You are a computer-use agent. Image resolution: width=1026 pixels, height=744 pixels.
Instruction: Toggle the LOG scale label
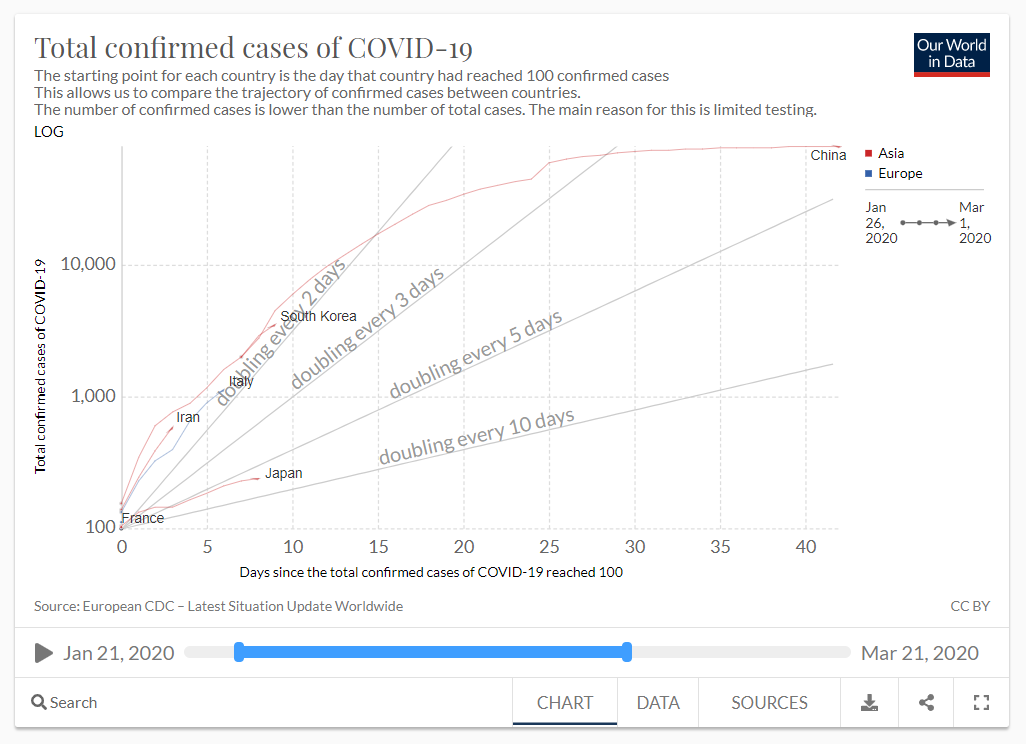49,131
